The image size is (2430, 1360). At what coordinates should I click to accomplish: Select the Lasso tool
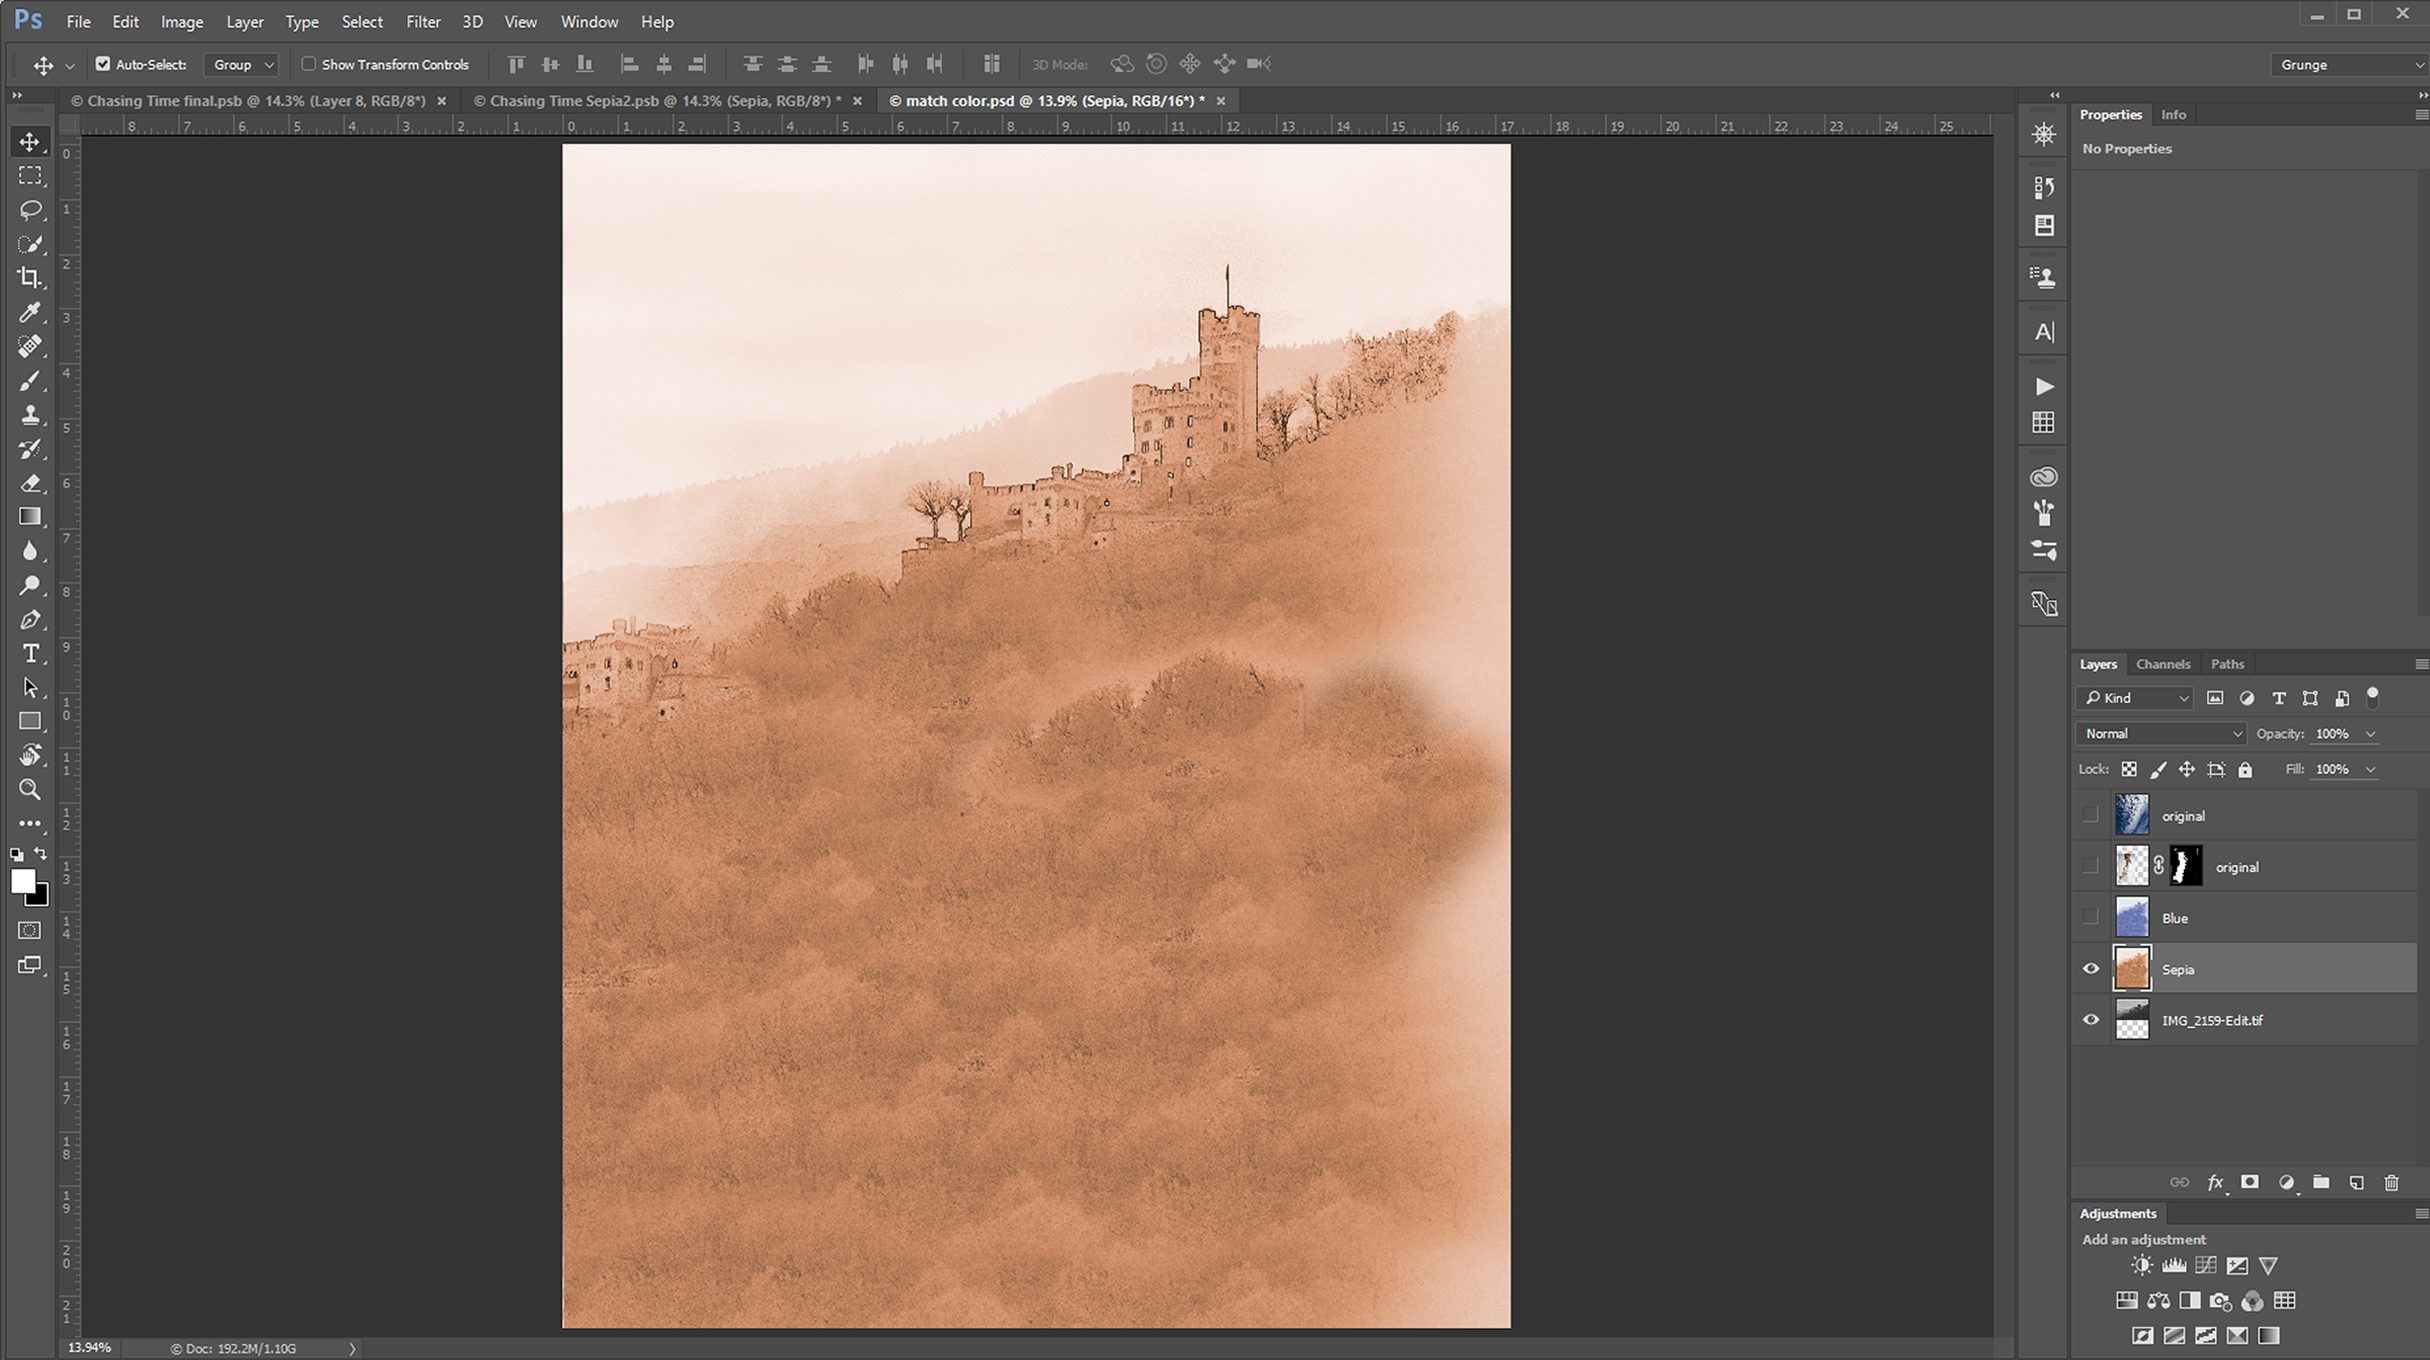30,210
